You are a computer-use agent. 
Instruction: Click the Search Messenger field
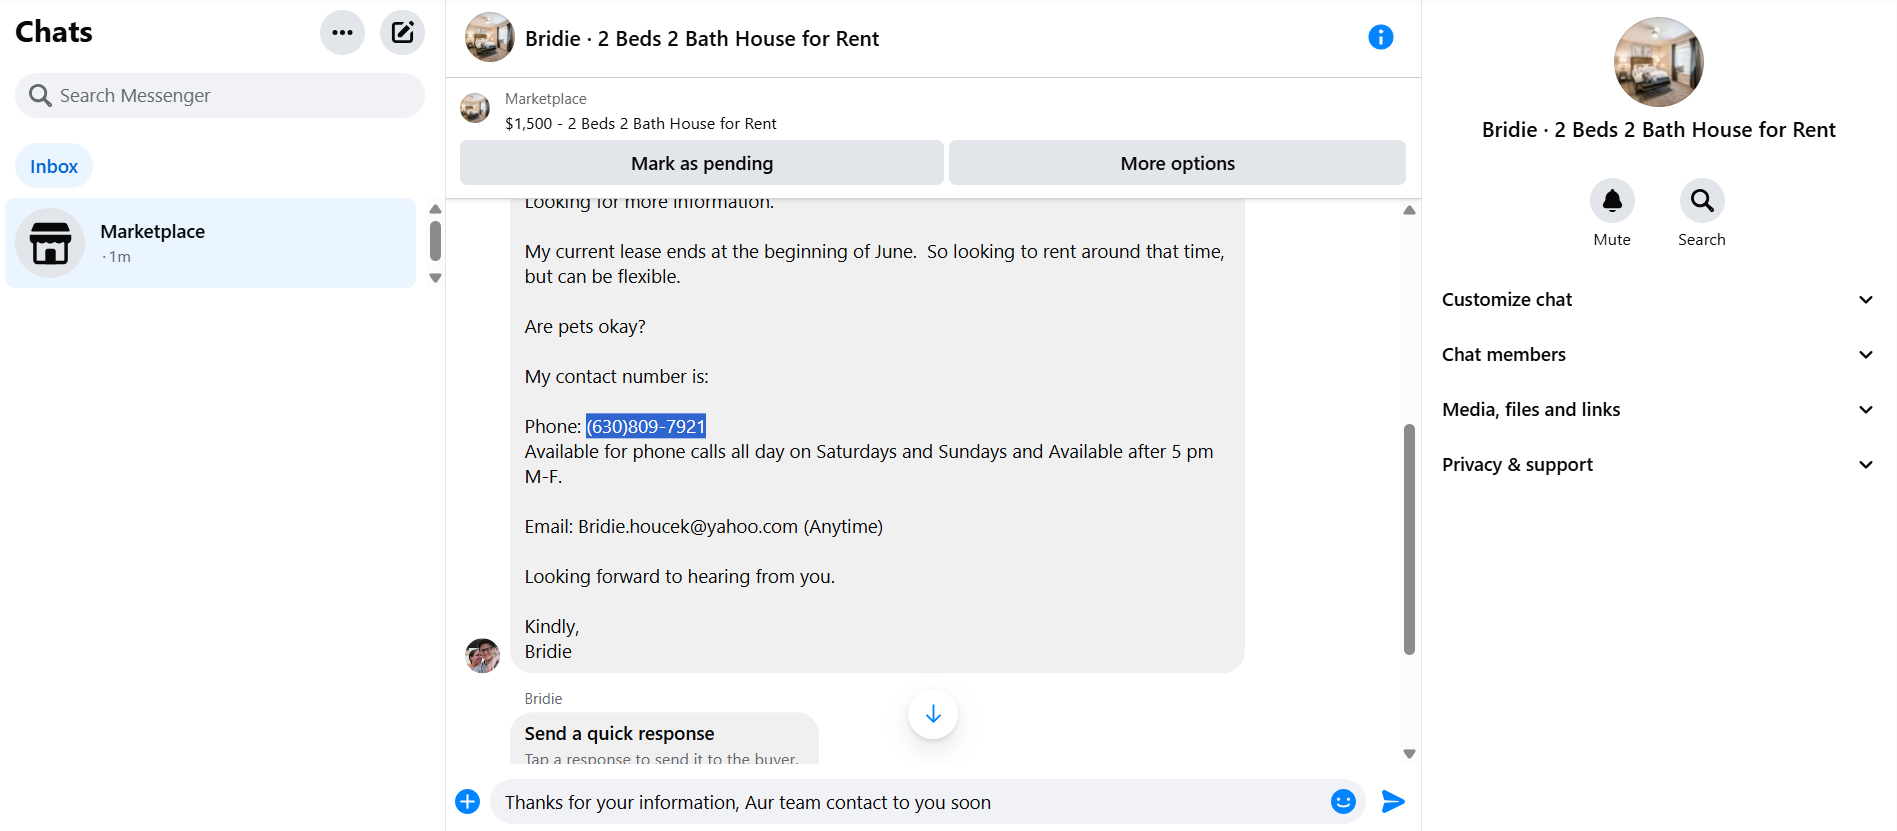[x=220, y=95]
